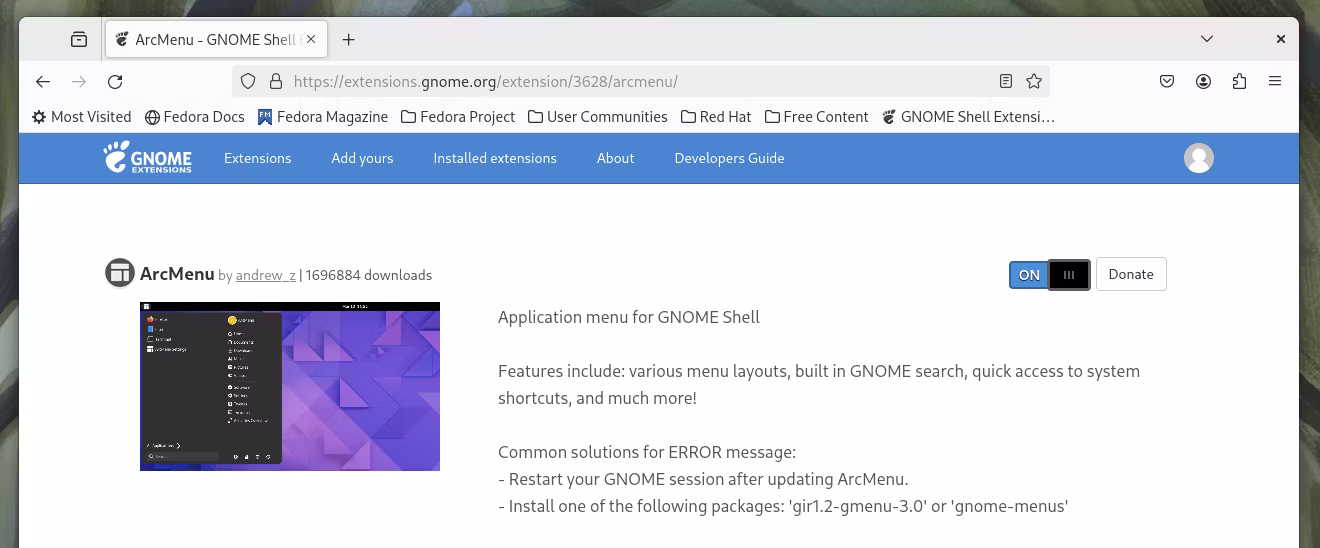The image size is (1320, 548).
Task: Toggle reader view icon in address bar
Action: pyautogui.click(x=1006, y=82)
